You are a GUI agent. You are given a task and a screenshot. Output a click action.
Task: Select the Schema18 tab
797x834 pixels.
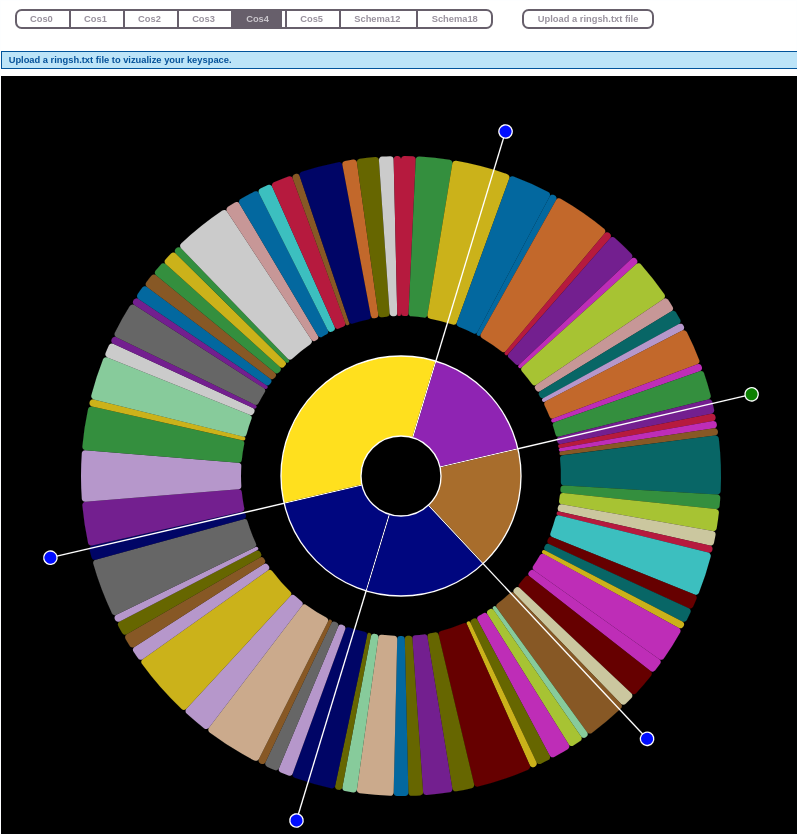(x=455, y=19)
